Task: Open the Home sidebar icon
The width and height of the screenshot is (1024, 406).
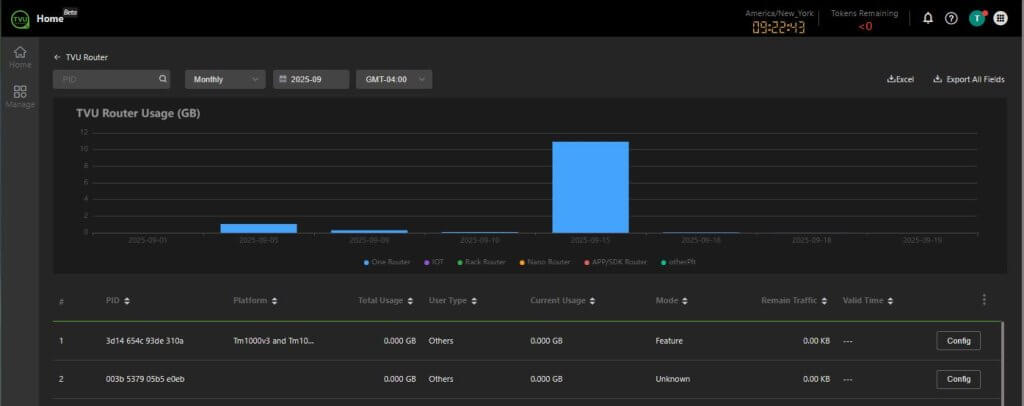Action: tap(20, 57)
